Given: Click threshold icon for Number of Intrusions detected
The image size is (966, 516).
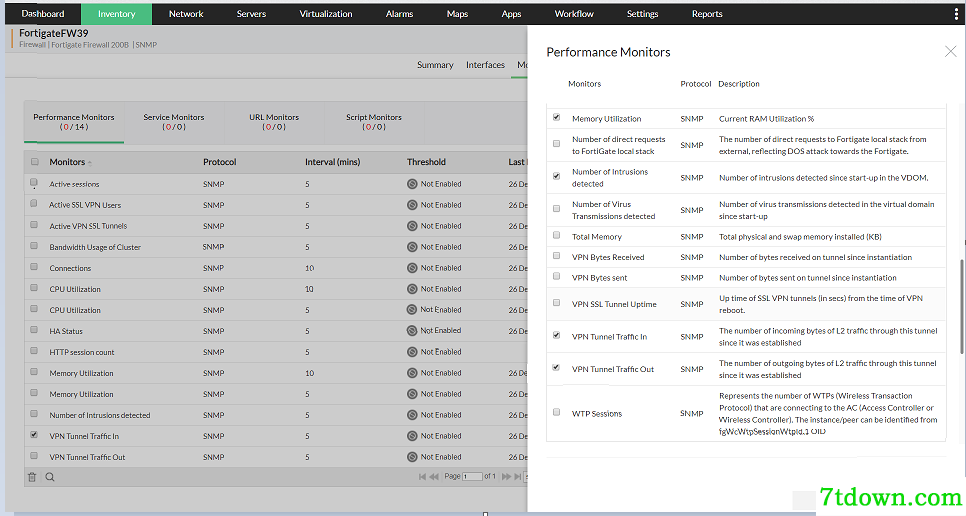Looking at the screenshot, I should pos(412,415).
